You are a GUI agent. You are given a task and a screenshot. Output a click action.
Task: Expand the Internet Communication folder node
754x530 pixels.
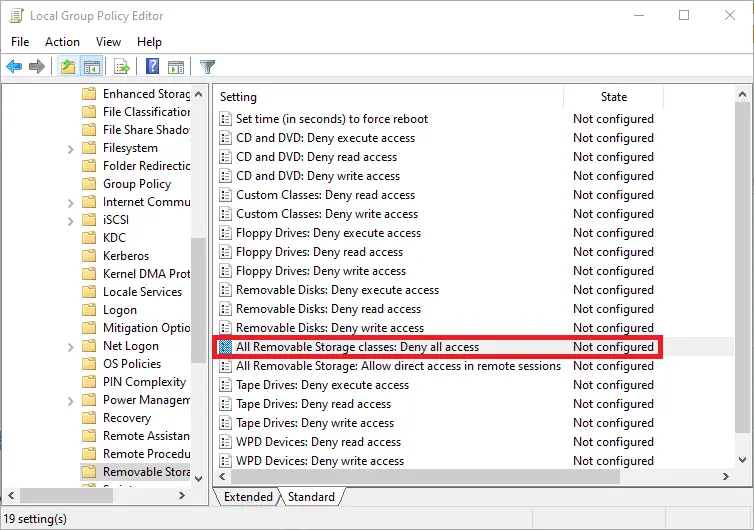(x=71, y=203)
